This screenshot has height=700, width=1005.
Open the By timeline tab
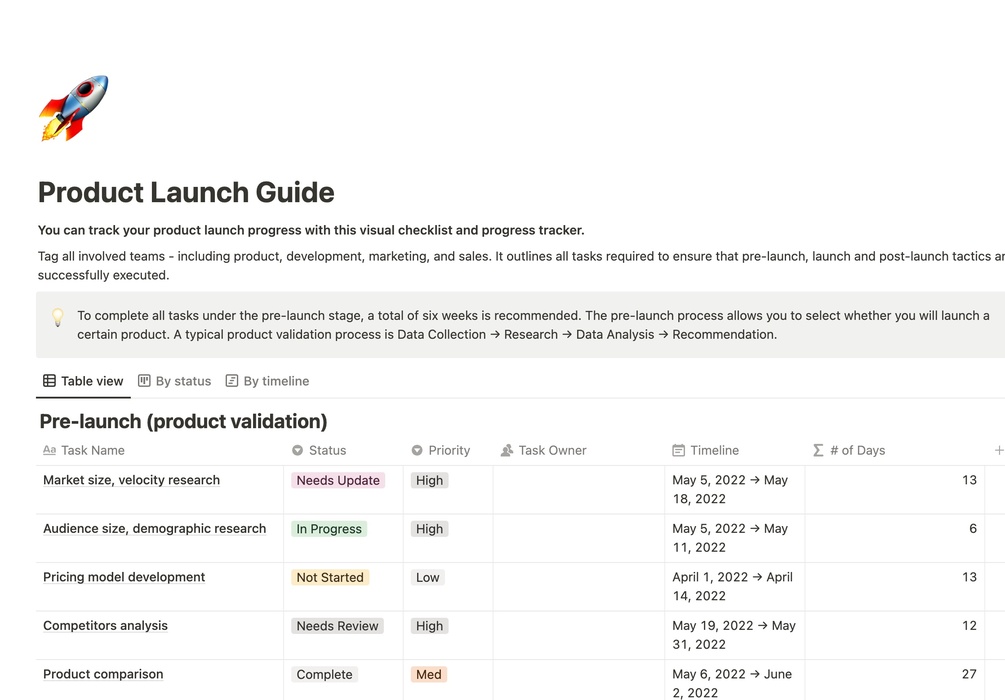tap(267, 381)
